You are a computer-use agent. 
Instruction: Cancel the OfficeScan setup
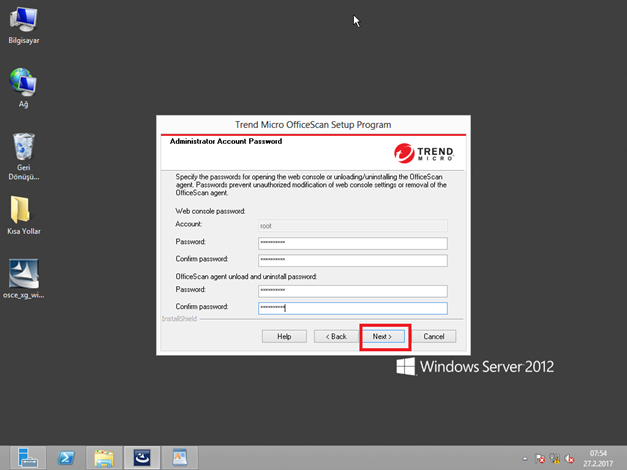point(434,336)
